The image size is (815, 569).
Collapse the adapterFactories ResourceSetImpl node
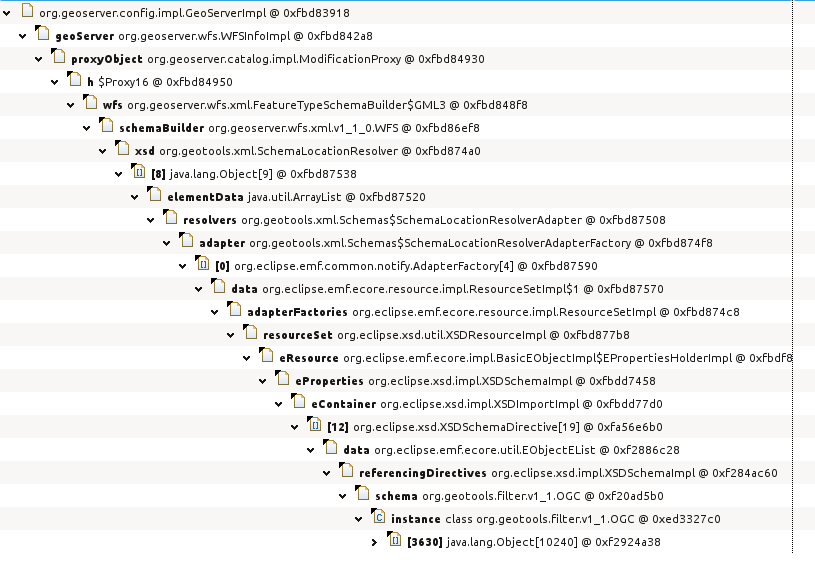(215, 312)
